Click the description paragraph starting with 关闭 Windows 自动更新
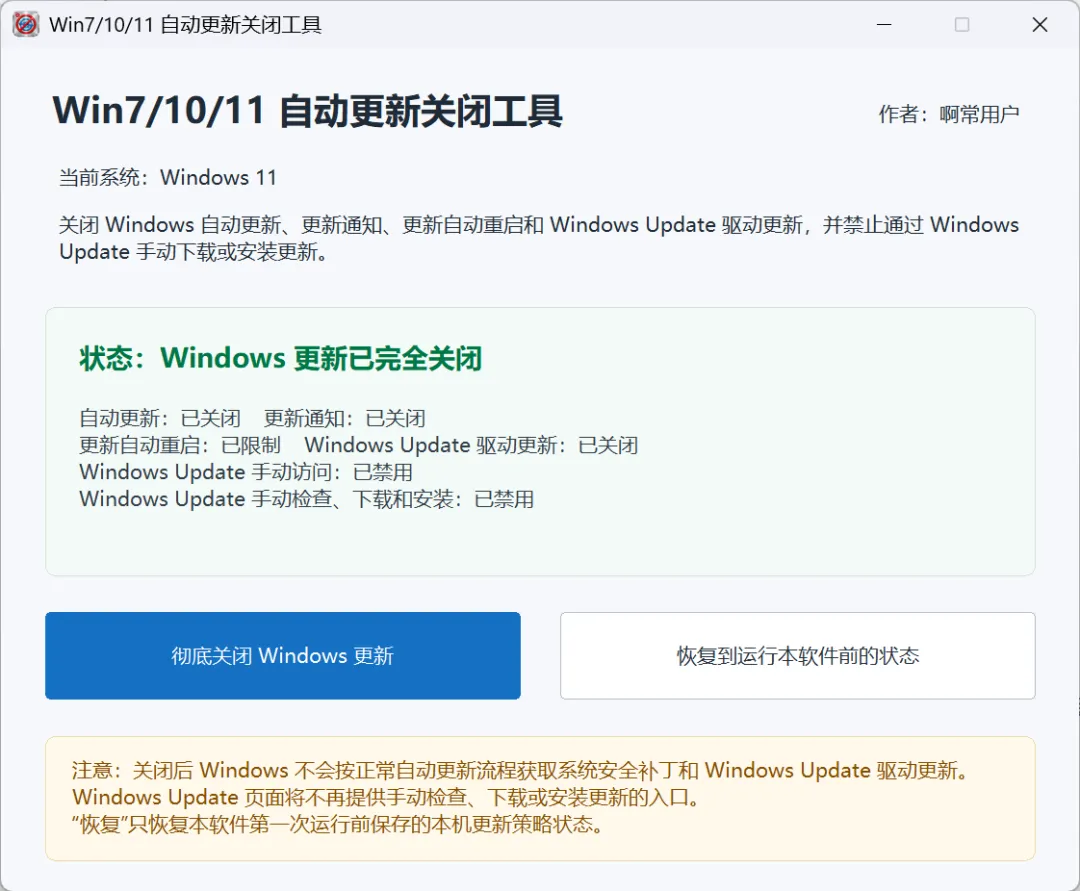1080x891 pixels. click(x=539, y=238)
